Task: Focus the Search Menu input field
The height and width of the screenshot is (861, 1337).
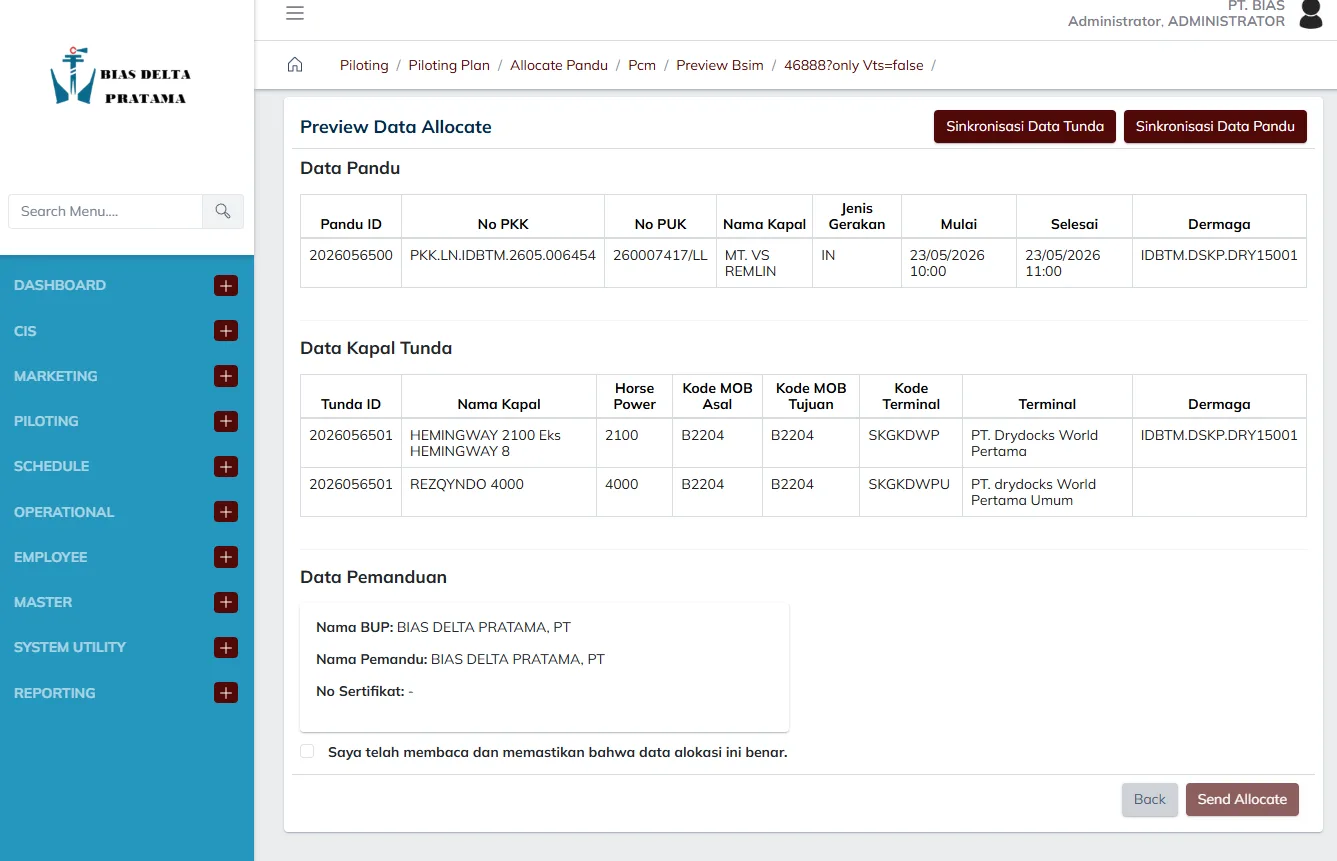Action: [x=105, y=211]
